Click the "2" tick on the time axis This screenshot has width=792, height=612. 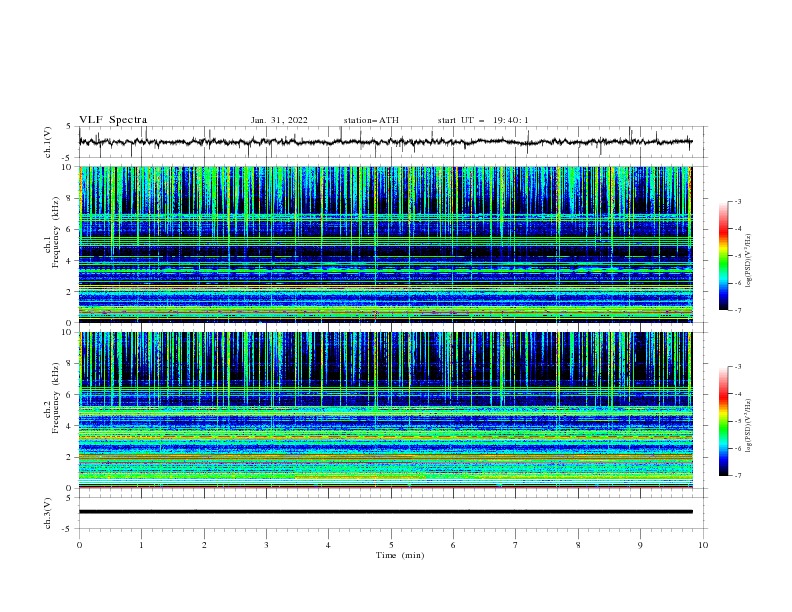[204, 545]
